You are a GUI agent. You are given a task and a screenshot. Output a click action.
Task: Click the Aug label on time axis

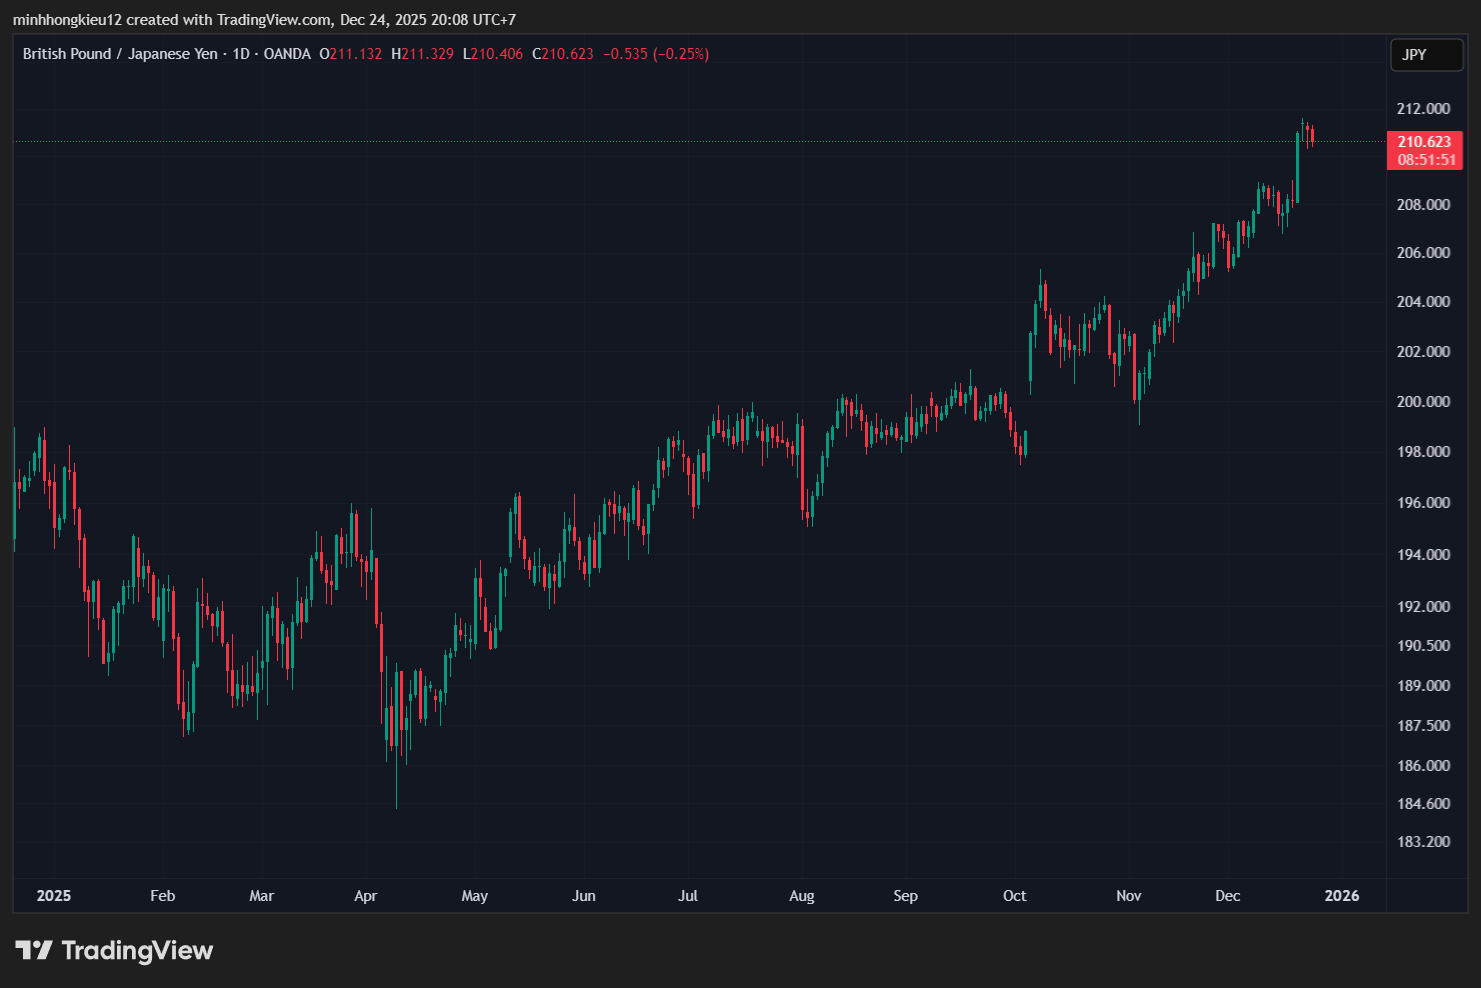801,896
